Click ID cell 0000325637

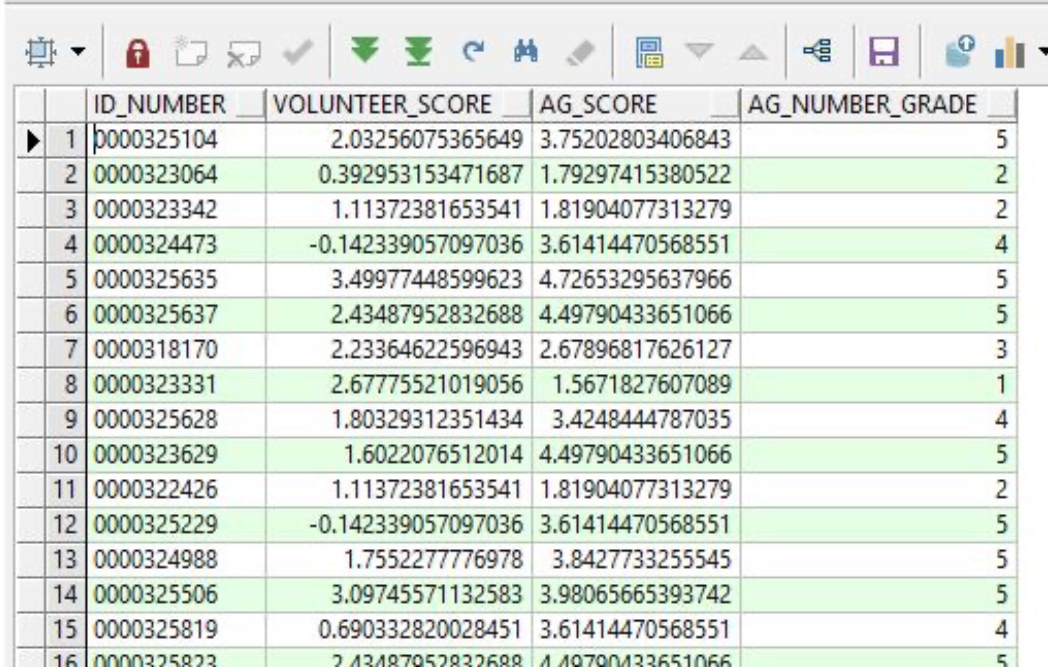point(176,315)
